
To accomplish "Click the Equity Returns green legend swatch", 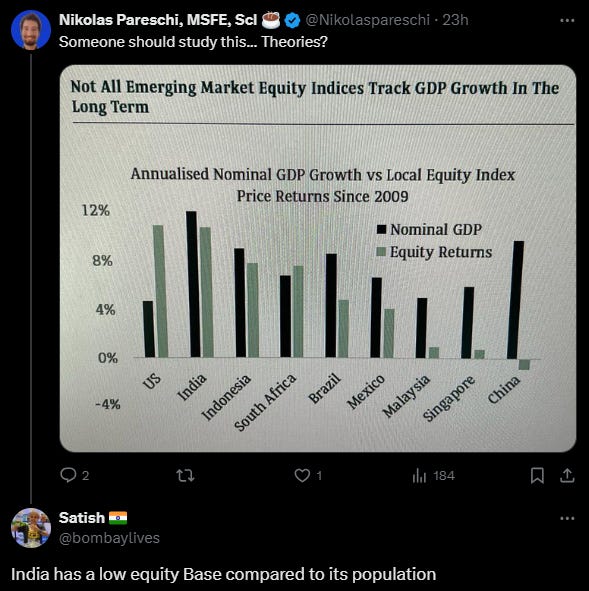I will click(x=381, y=252).
